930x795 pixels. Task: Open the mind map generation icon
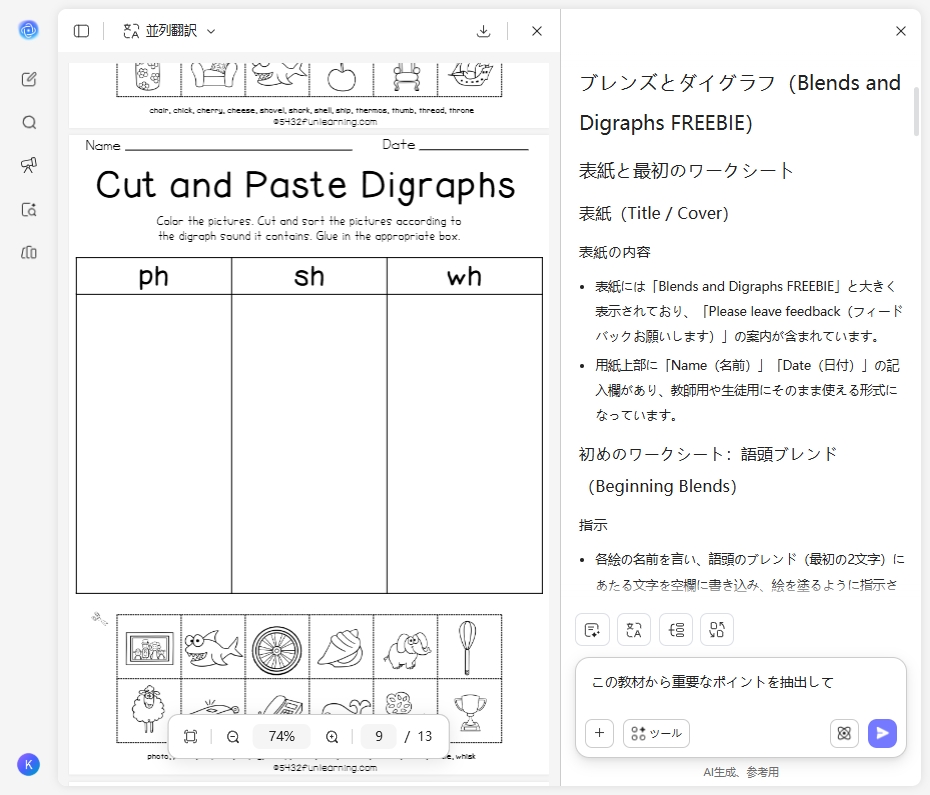coord(716,629)
